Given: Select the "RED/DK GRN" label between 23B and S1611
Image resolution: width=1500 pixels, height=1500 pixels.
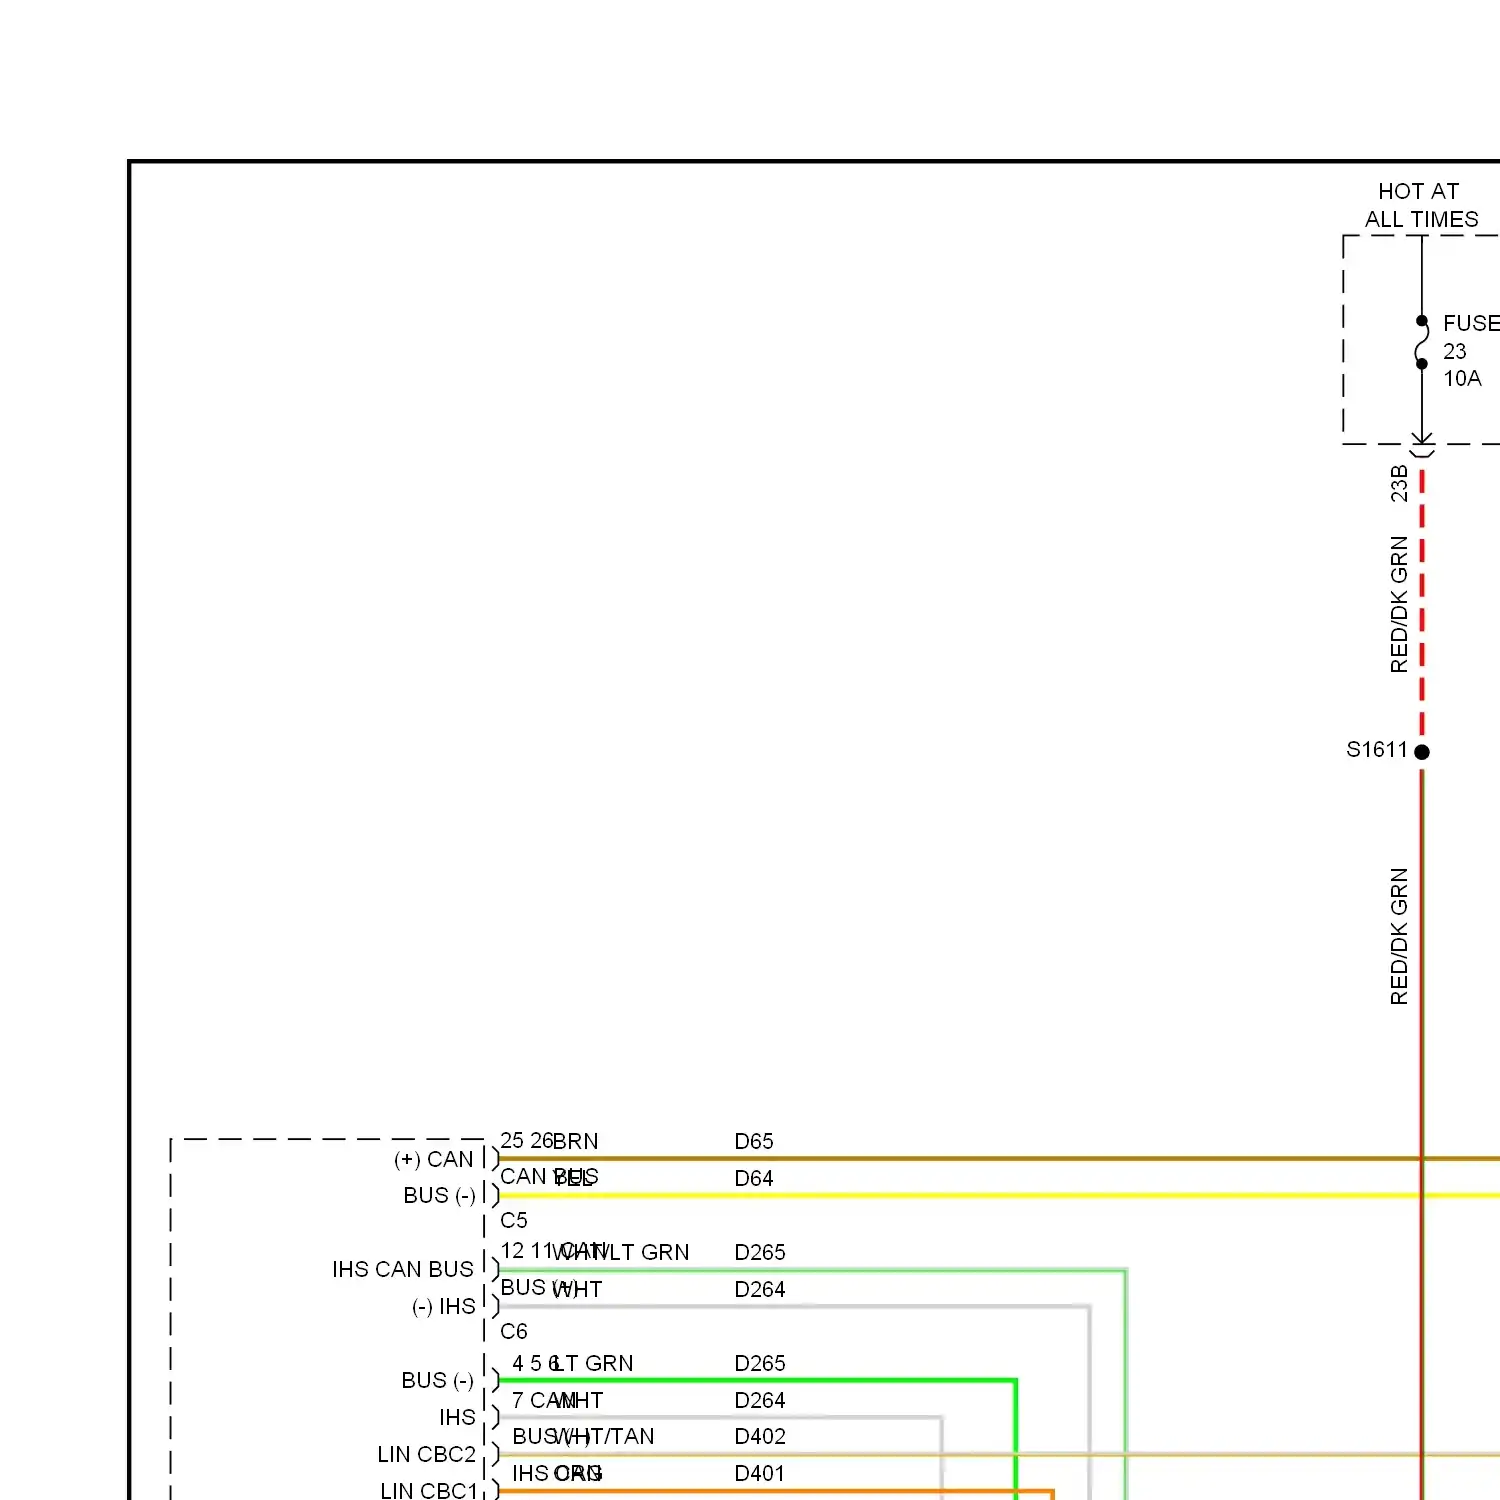Looking at the screenshot, I should coord(1399,604).
